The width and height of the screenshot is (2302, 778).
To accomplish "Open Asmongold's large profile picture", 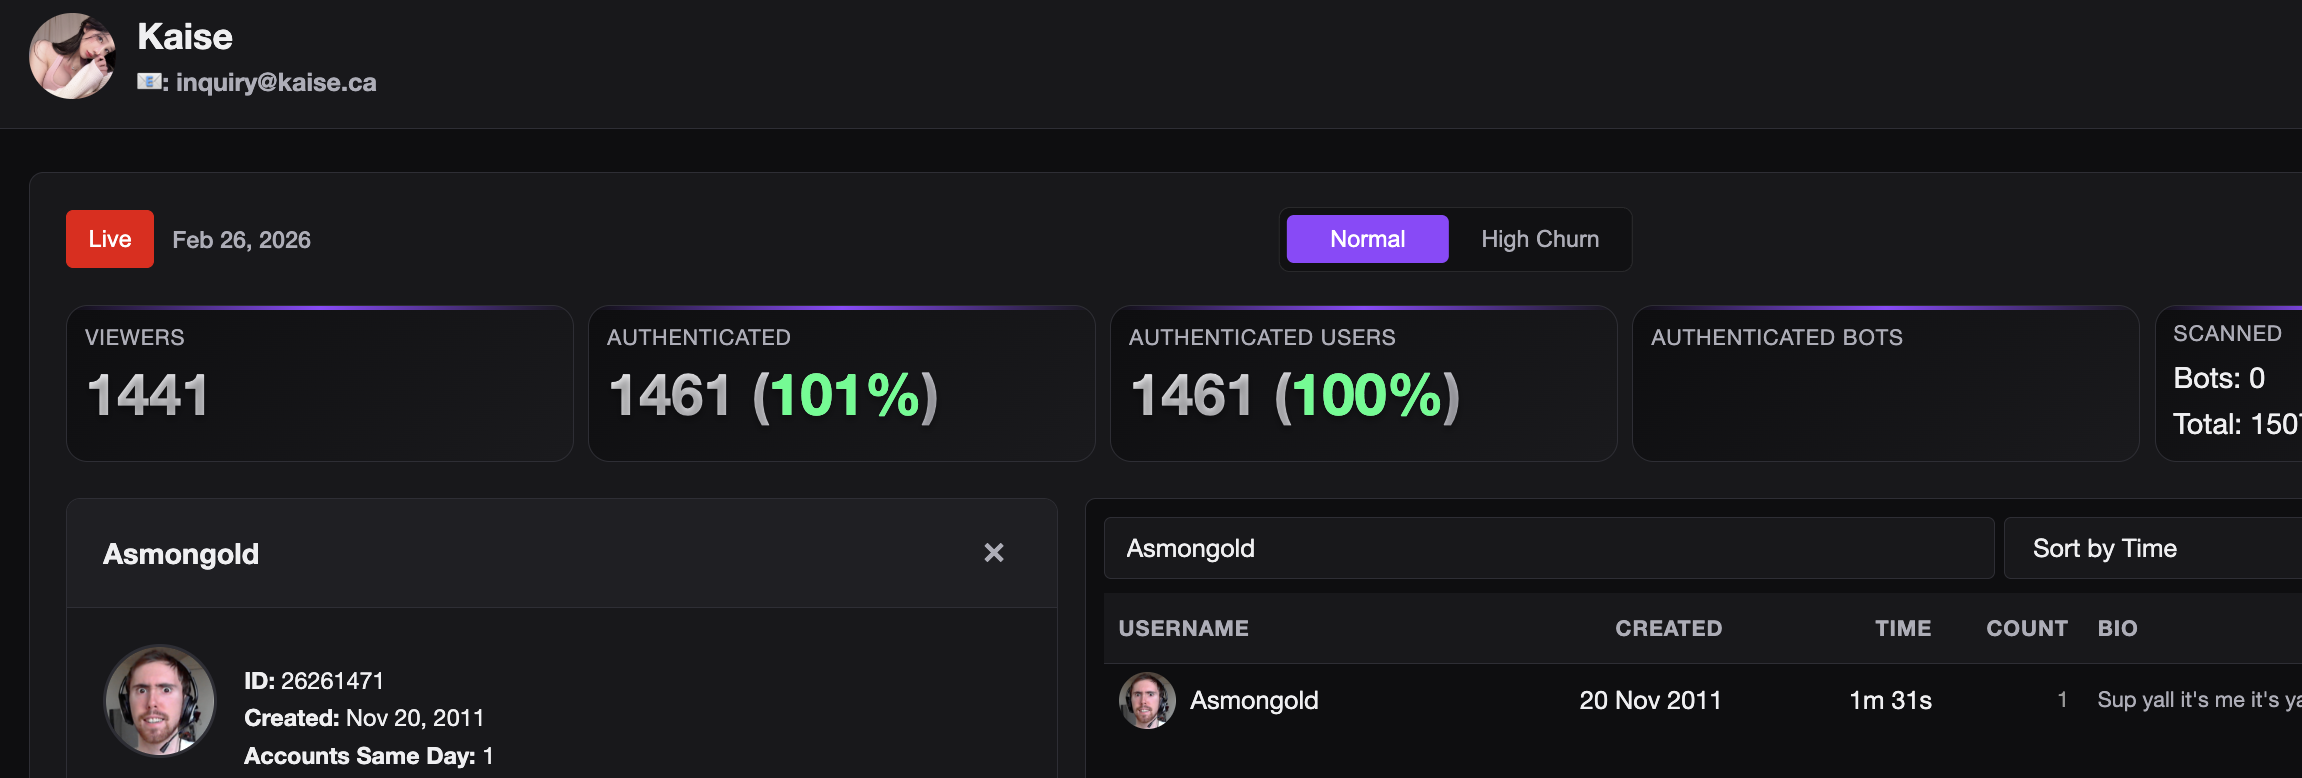I will (160, 700).
